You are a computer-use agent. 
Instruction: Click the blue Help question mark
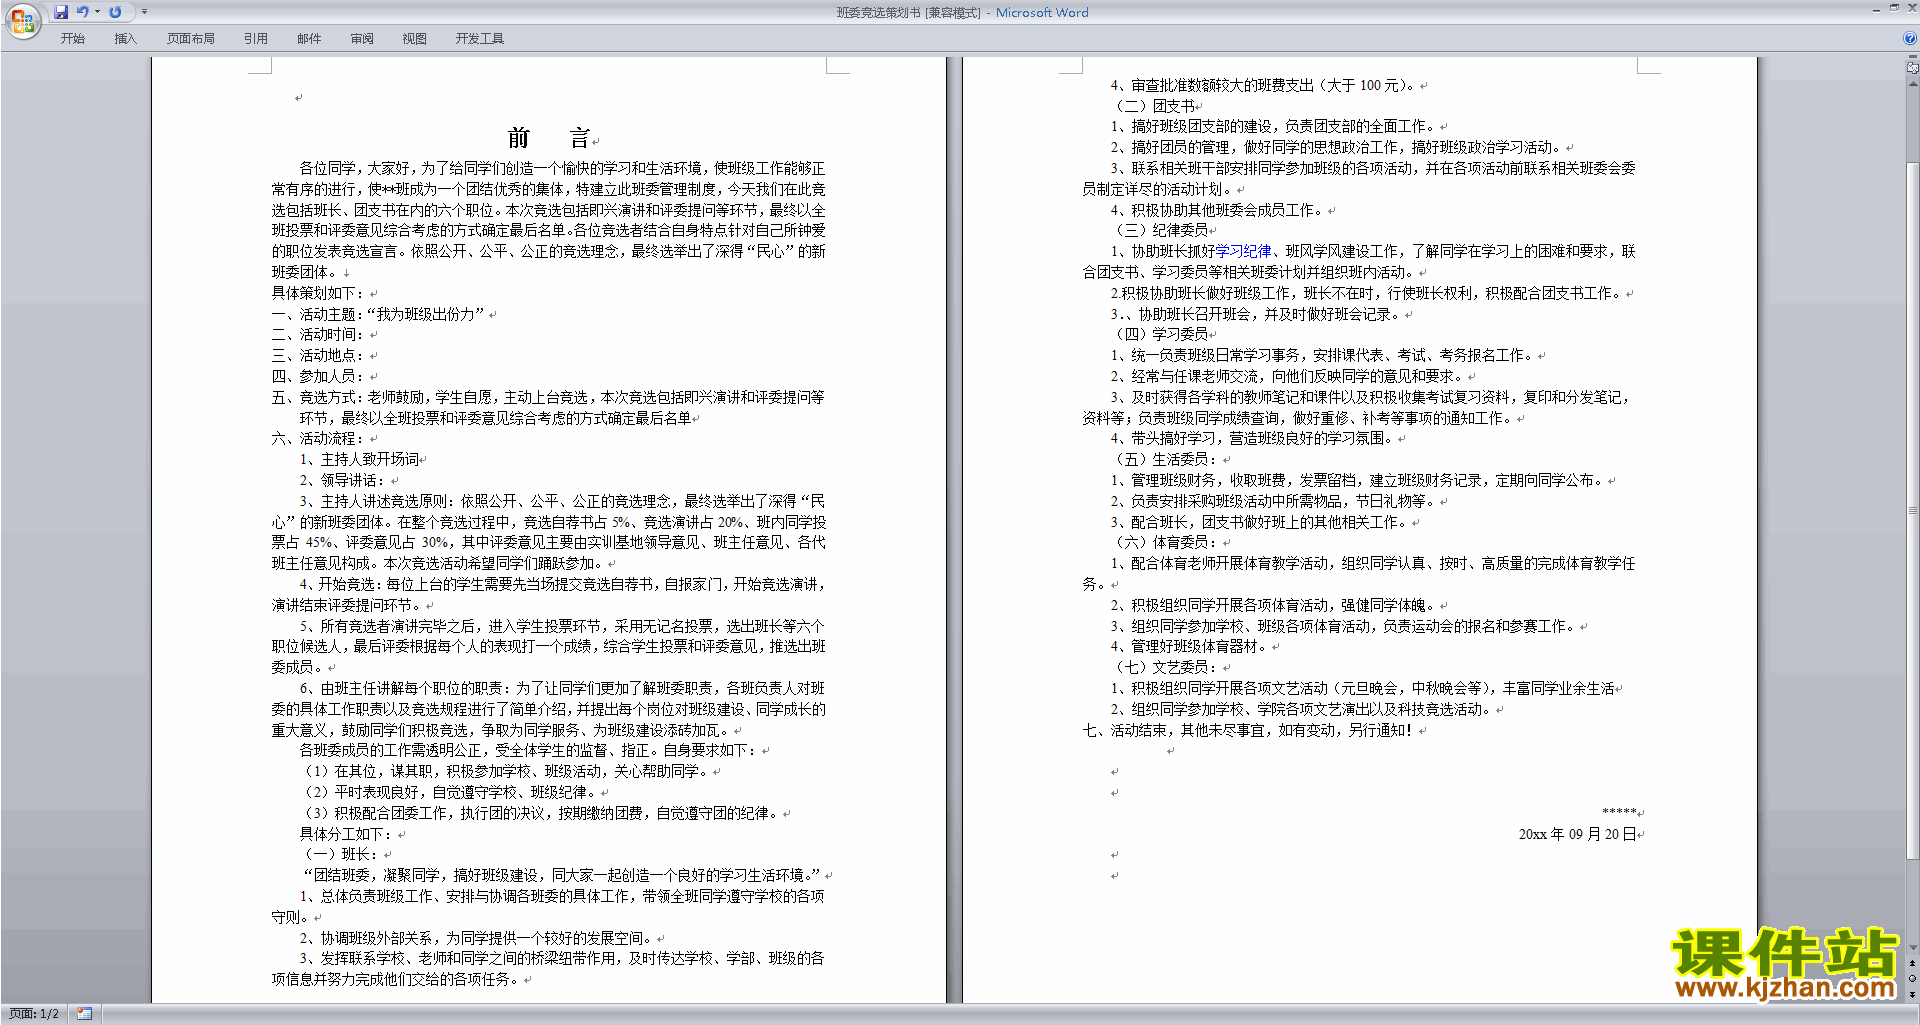[x=1910, y=39]
